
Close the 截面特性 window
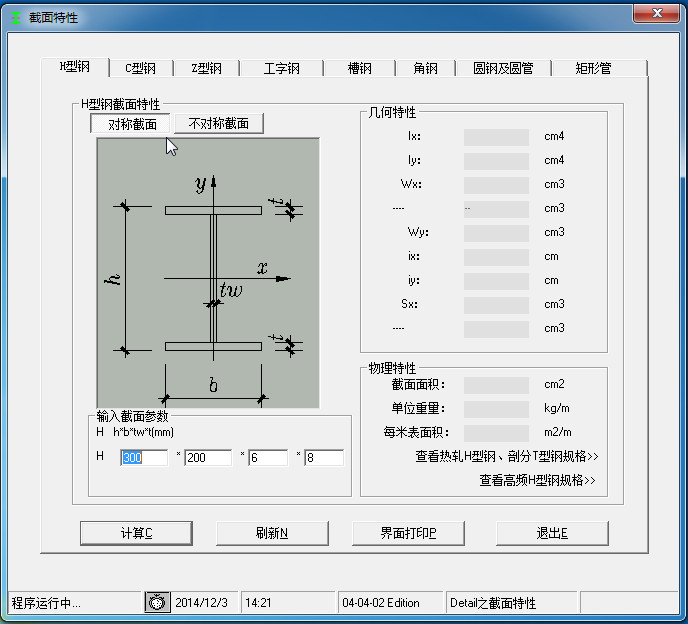[656, 14]
